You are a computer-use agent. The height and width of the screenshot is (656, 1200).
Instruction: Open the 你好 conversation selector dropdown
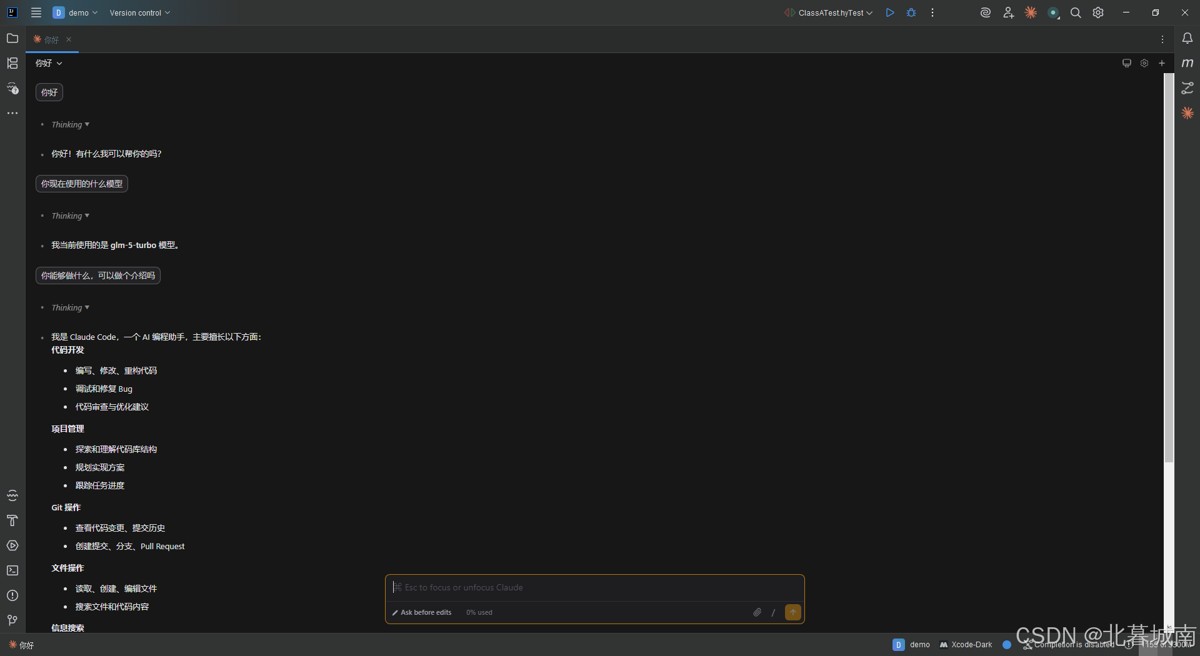pos(48,63)
